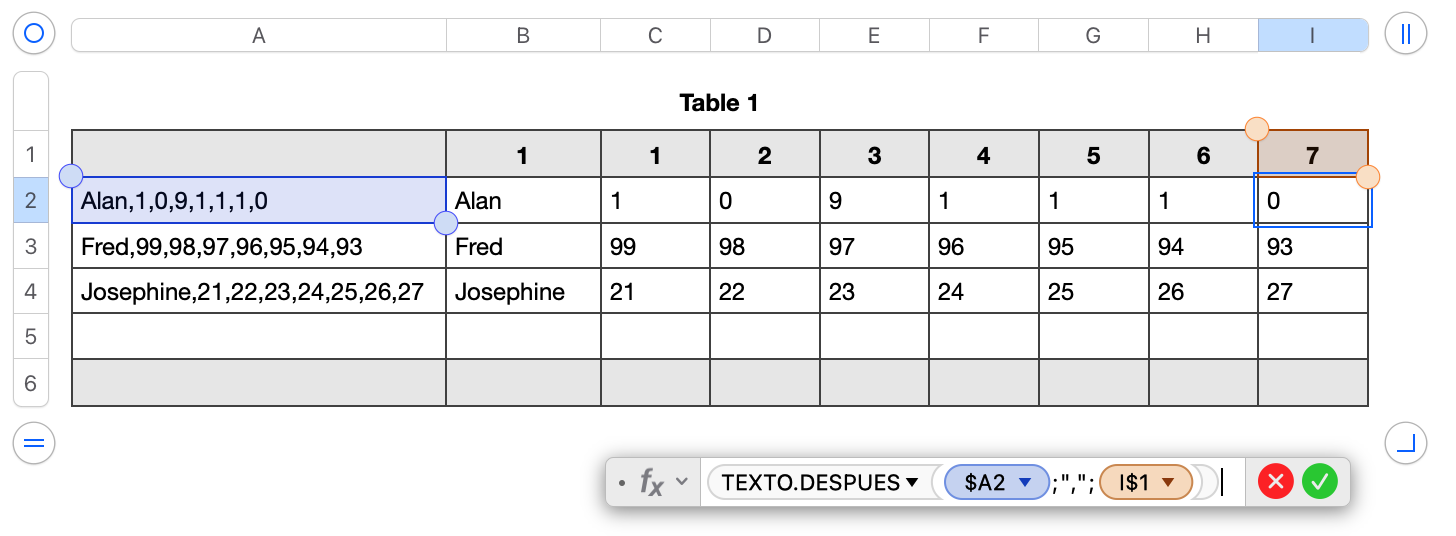Expand the I$1 reference token dropdown
Image resolution: width=1456 pixels, height=536 pixels.
1168,483
